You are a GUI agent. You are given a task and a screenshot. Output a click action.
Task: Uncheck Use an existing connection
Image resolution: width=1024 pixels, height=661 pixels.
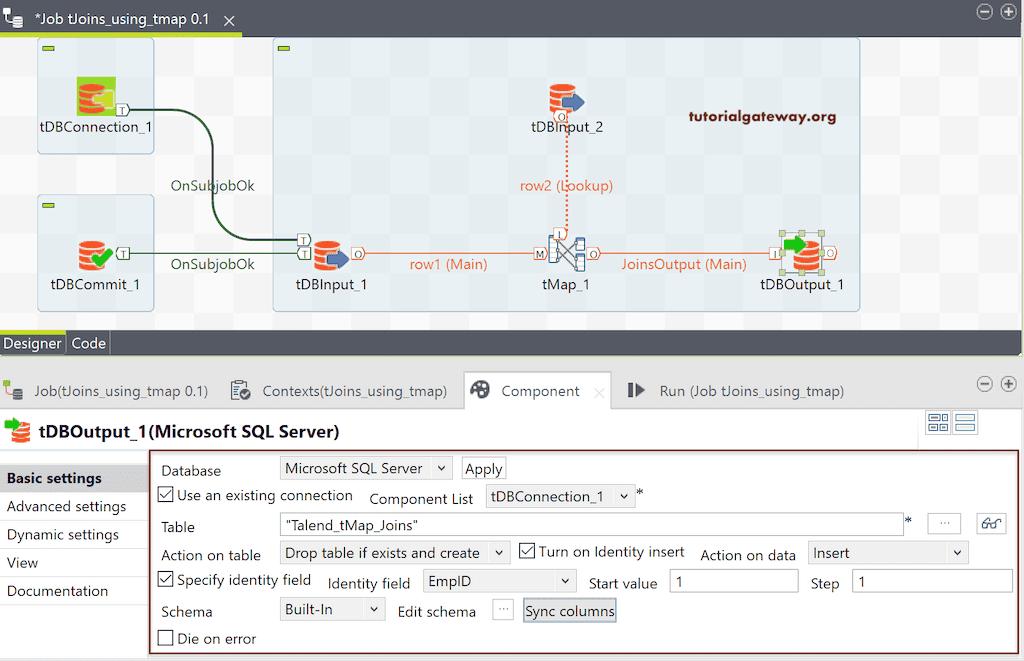166,495
